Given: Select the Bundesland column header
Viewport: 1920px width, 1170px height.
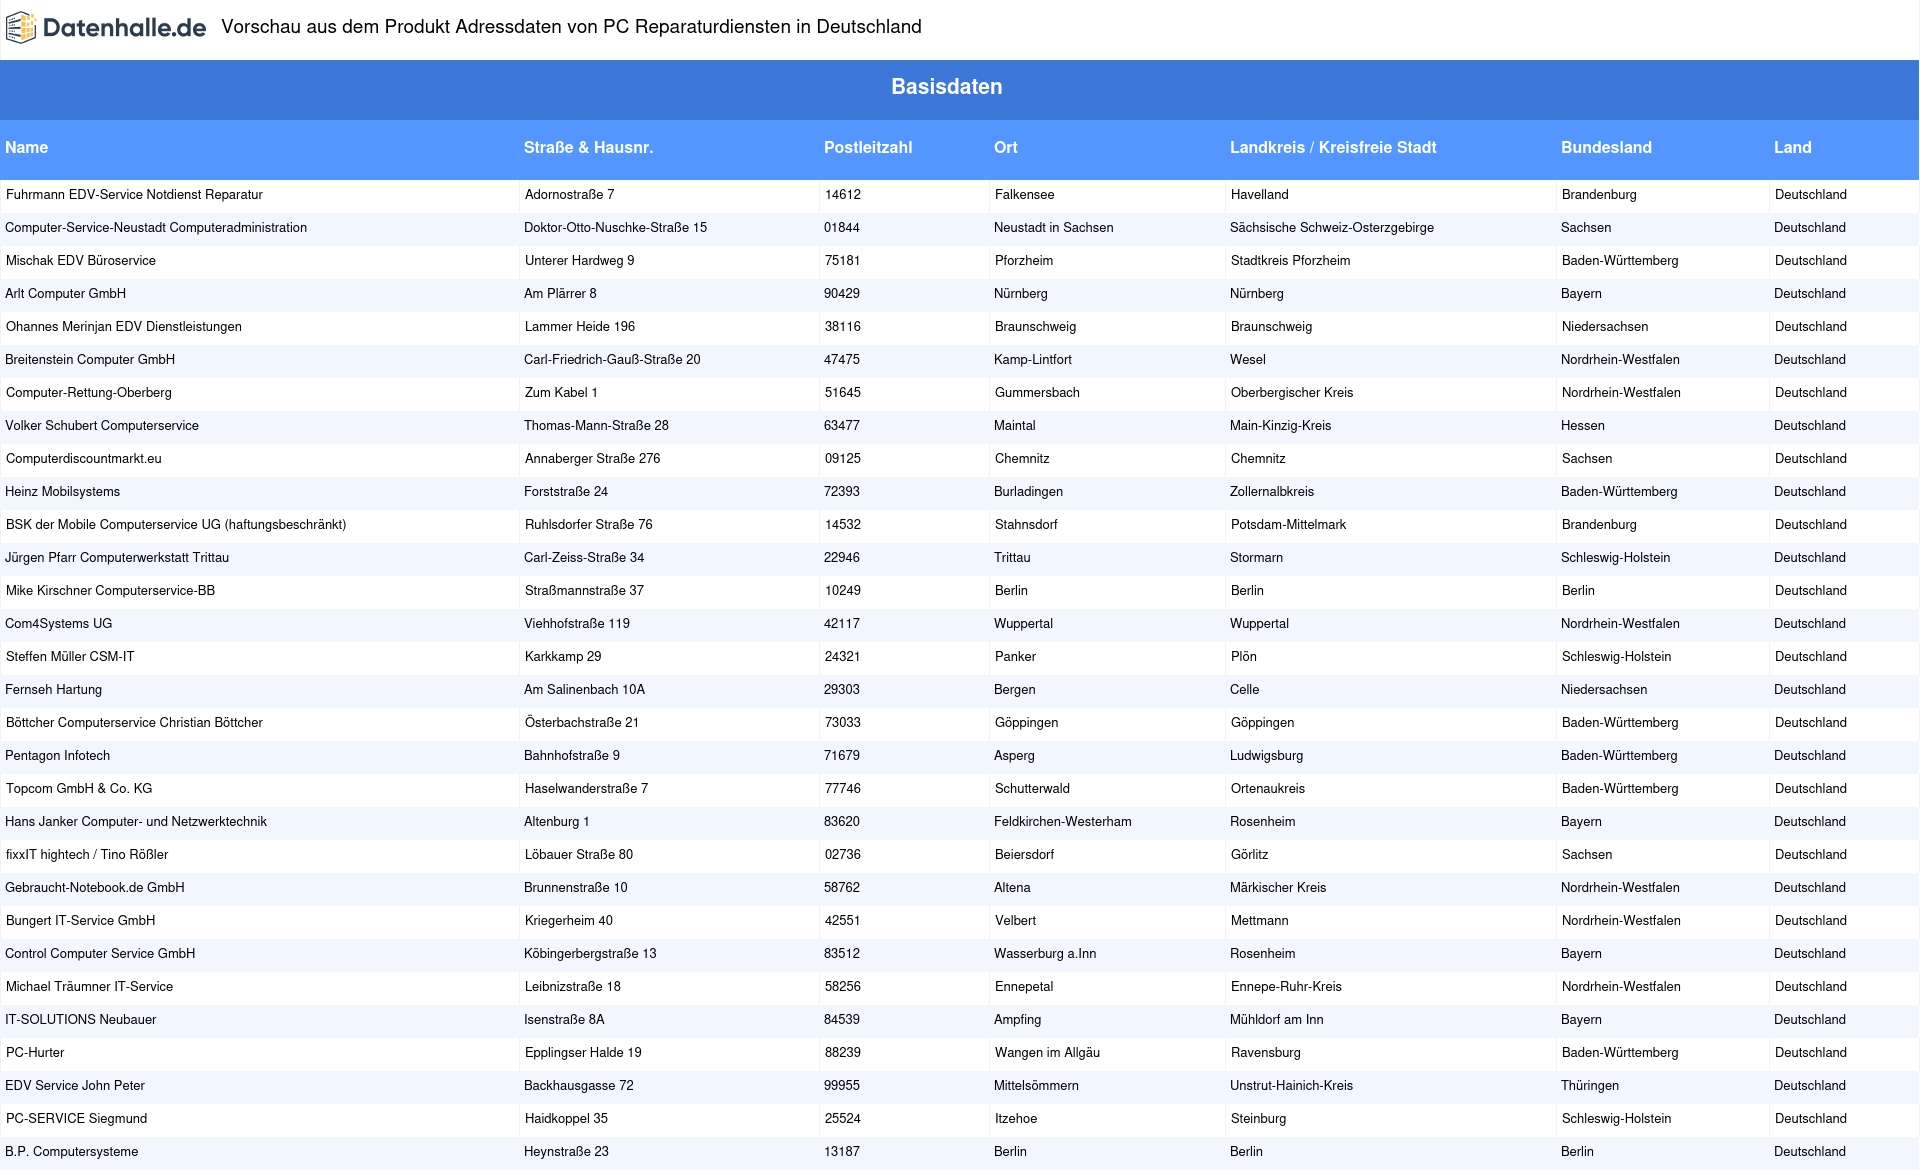Looking at the screenshot, I should (1606, 148).
